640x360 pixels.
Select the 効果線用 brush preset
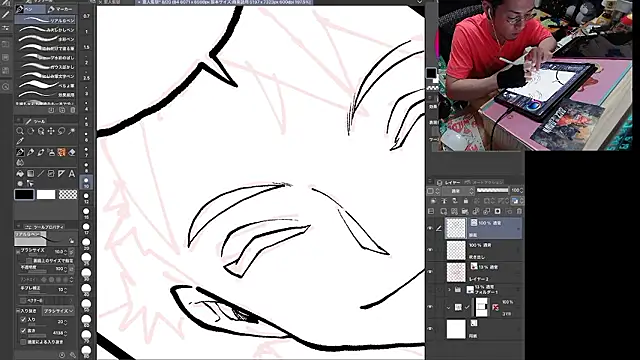tap(45, 95)
